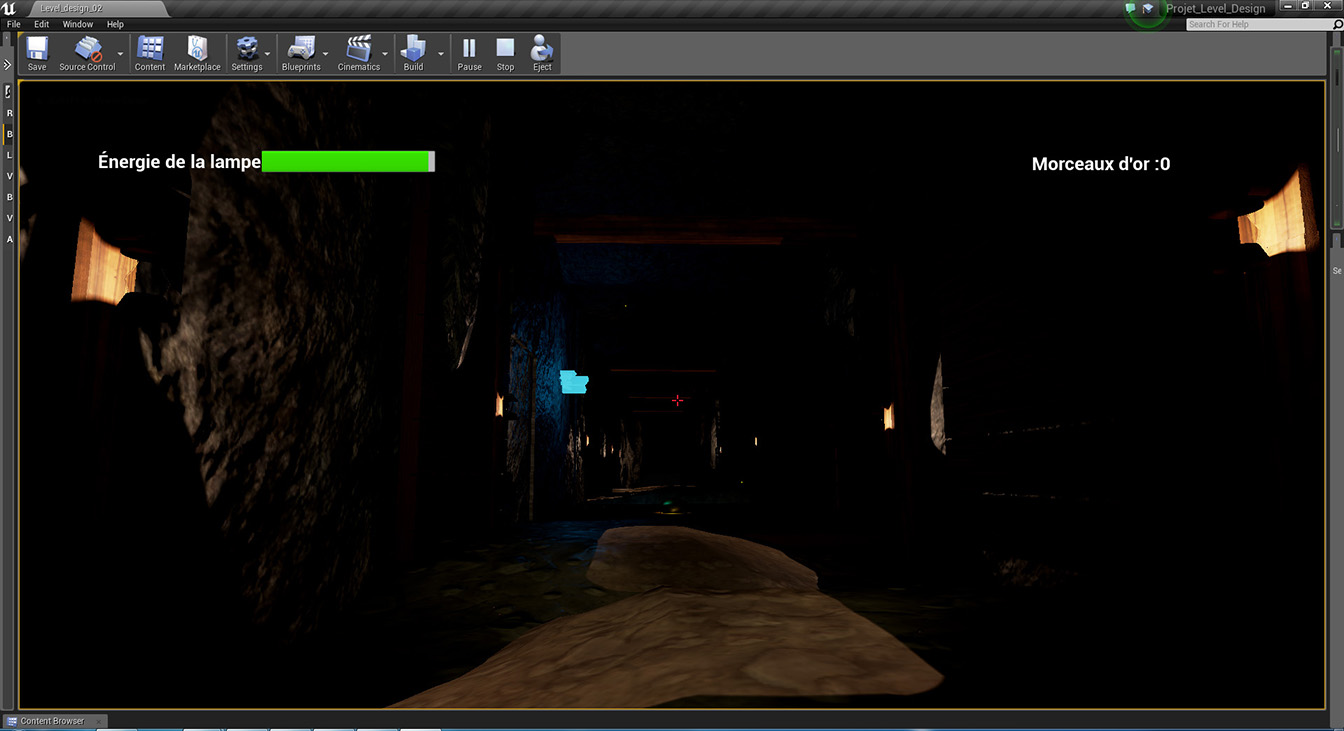This screenshot has width=1344, height=731.
Task: Expand the Blueprints dropdown arrow
Action: tap(326, 54)
